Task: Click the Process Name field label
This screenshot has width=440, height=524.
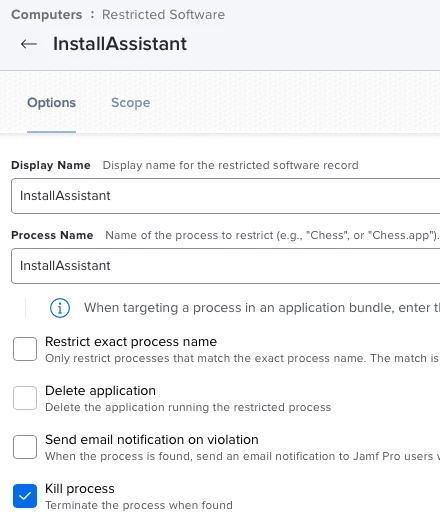Action: (52, 235)
